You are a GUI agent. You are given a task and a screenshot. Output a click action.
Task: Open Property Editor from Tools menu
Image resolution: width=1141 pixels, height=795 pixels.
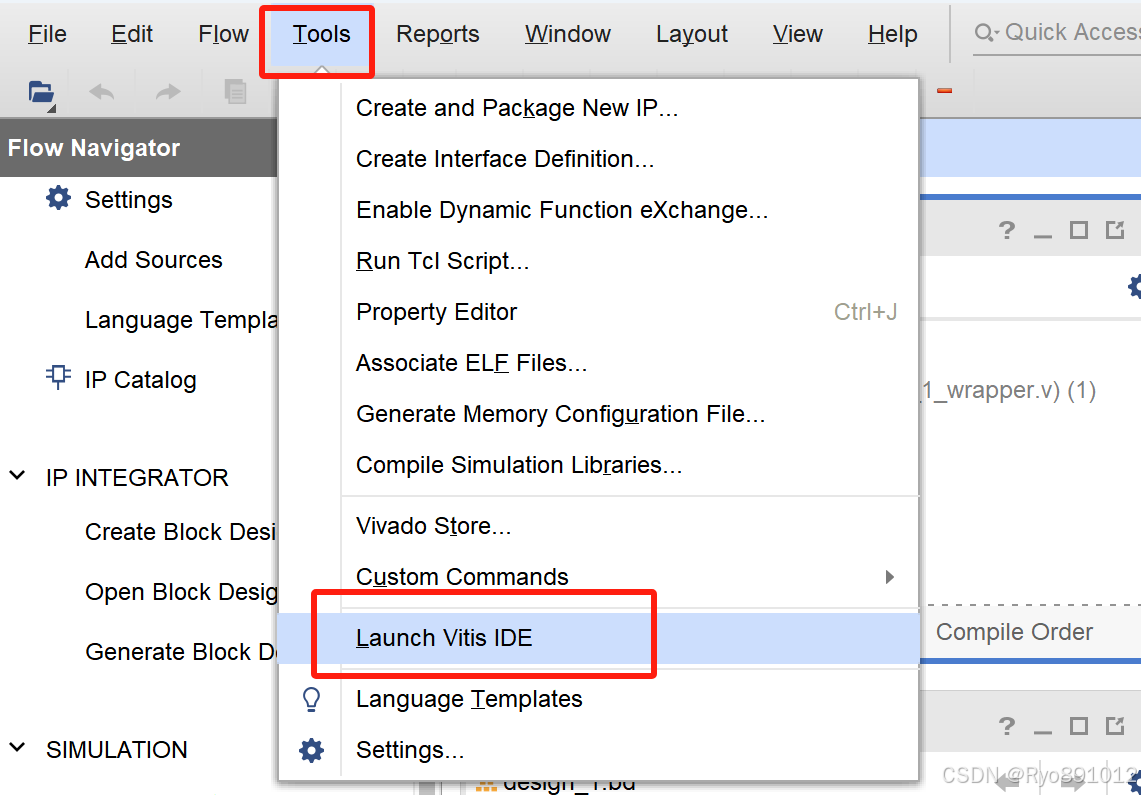(597, 311)
